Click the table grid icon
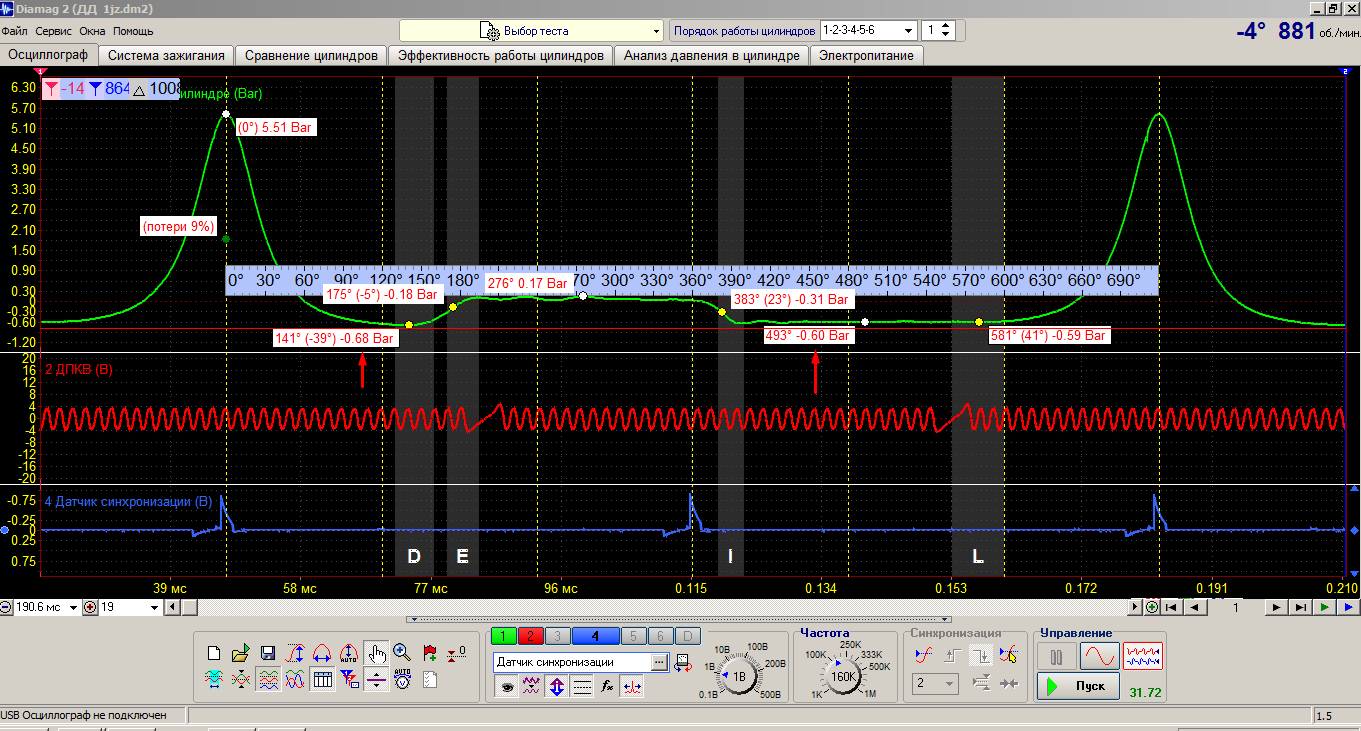Image resolution: width=1361 pixels, height=731 pixels. 322,680
